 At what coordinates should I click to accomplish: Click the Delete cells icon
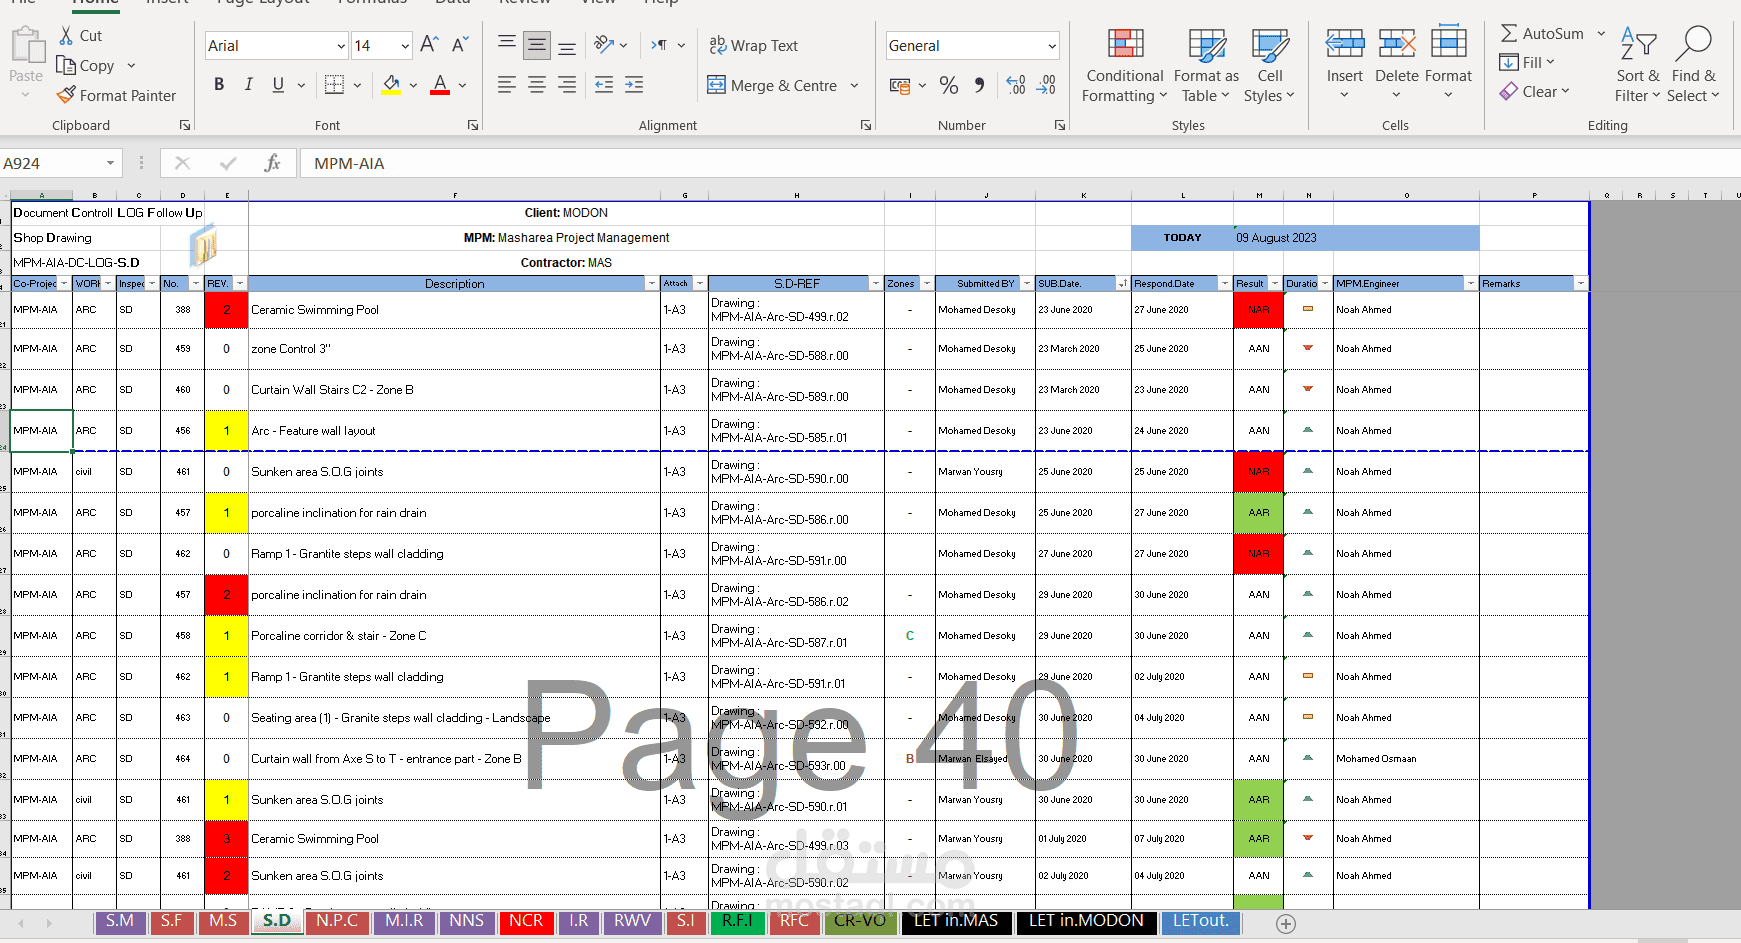1397,43
